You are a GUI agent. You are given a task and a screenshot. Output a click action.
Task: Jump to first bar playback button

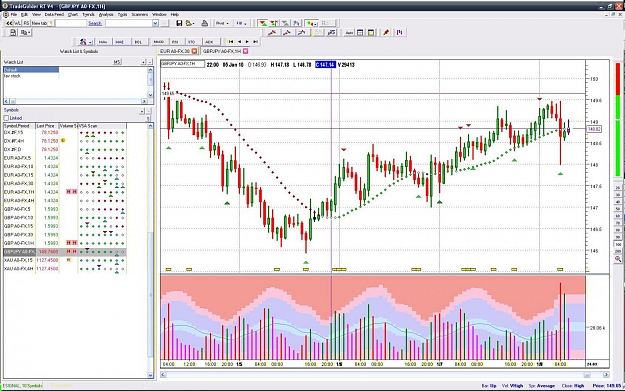pos(231,41)
